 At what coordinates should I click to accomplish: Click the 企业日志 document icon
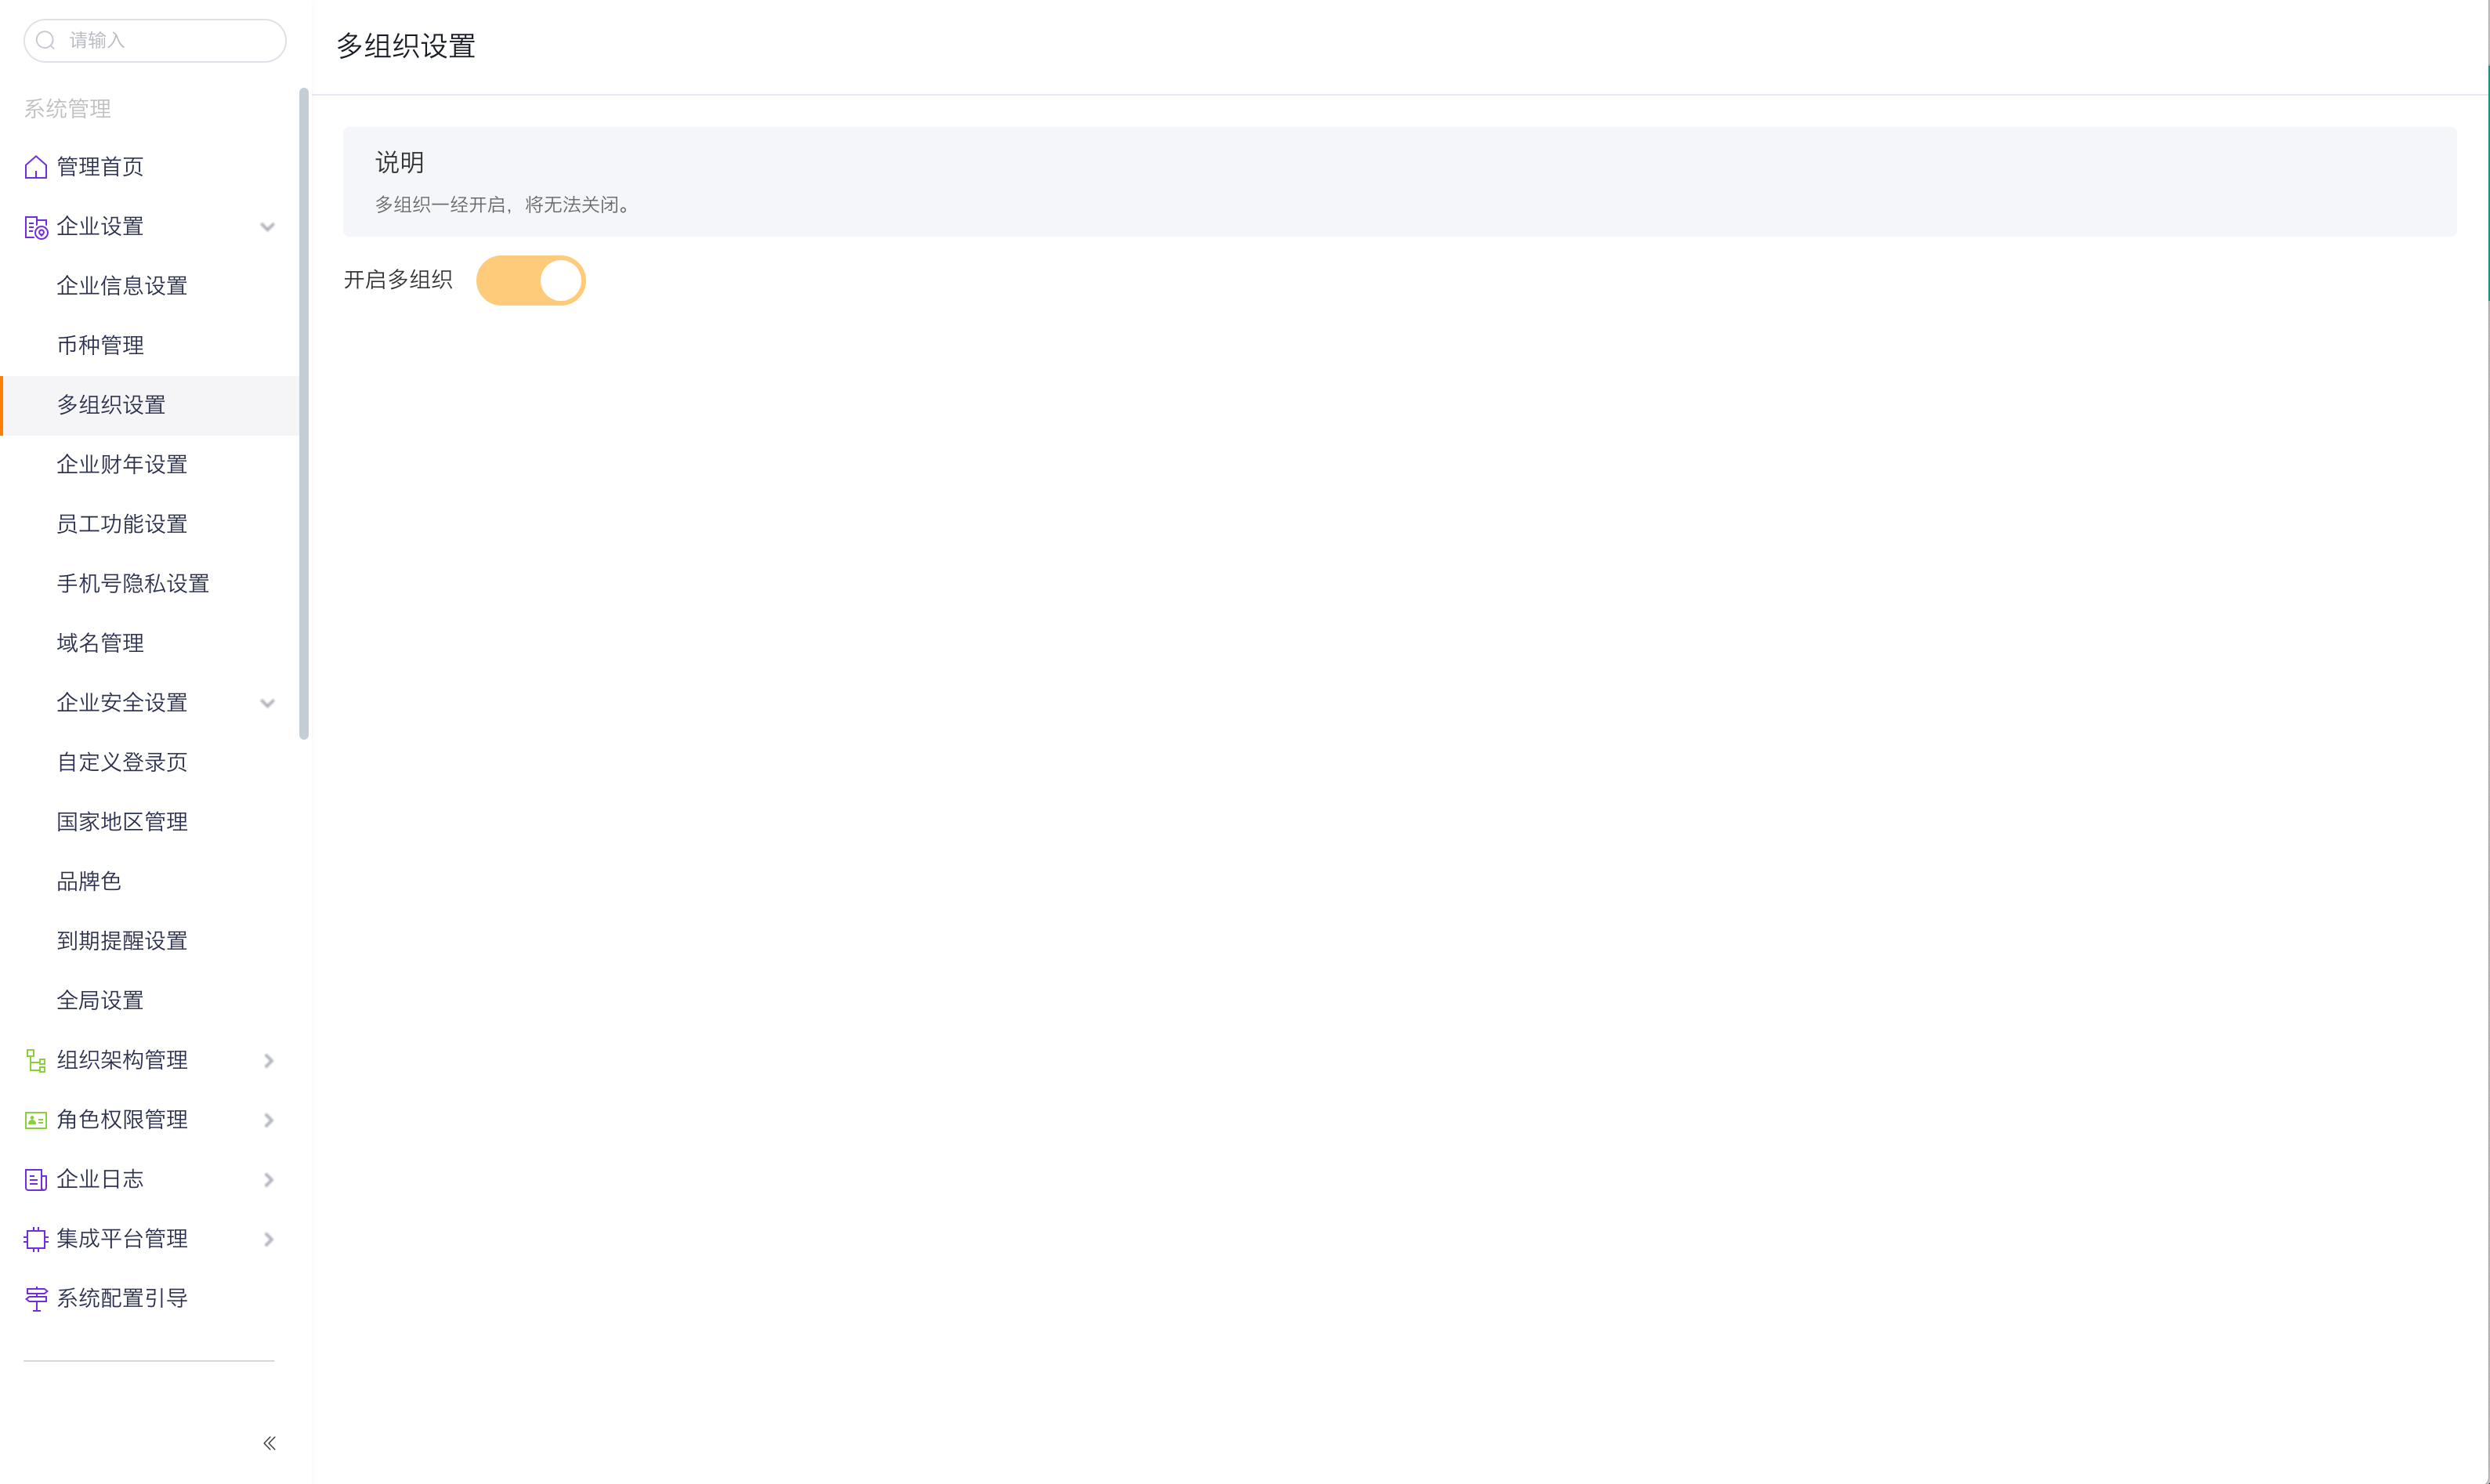click(36, 1179)
